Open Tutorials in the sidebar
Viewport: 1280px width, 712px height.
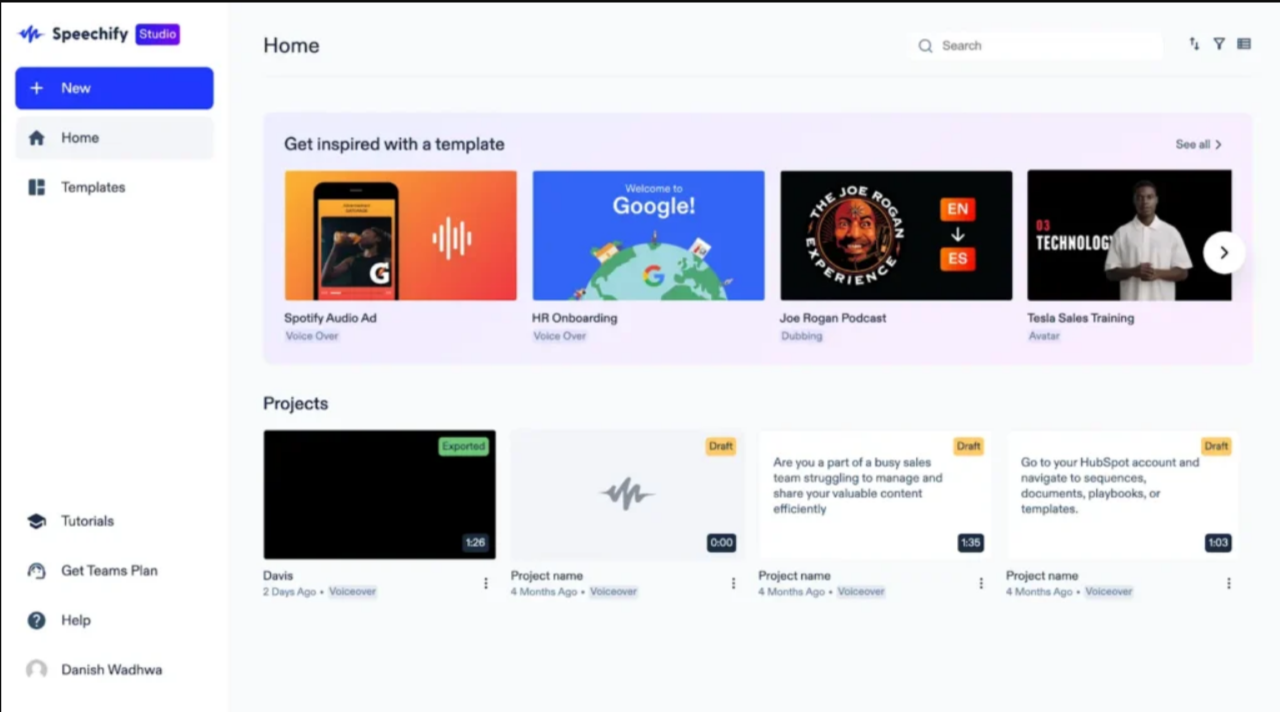pos(114,521)
